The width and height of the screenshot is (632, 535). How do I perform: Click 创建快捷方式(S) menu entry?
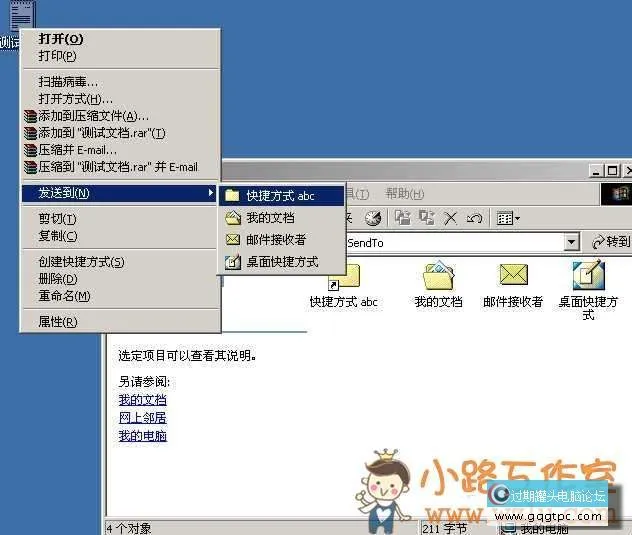pyautogui.click(x=120, y=262)
